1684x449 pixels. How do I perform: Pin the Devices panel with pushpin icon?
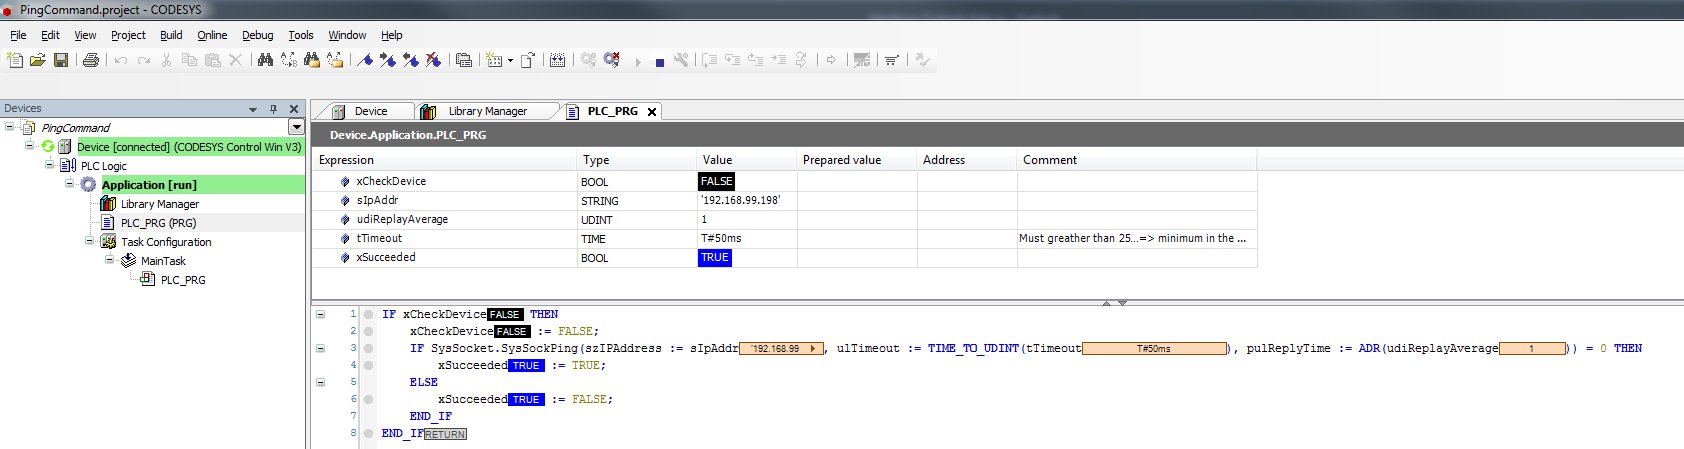tap(273, 109)
